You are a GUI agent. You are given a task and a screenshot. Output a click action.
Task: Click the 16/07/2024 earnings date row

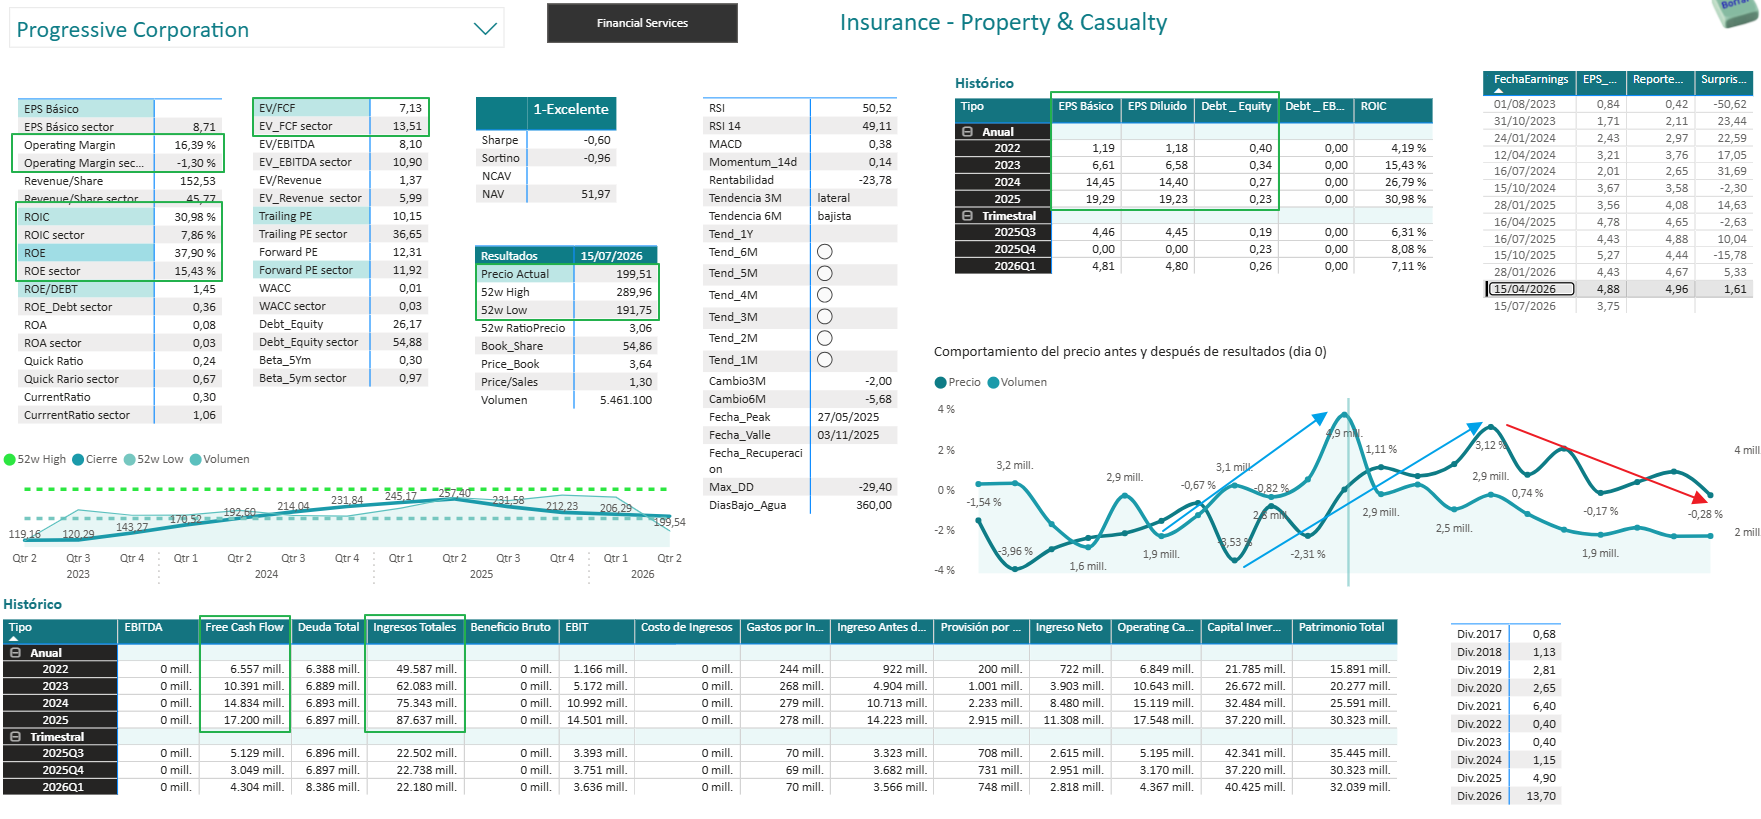(x=1618, y=171)
